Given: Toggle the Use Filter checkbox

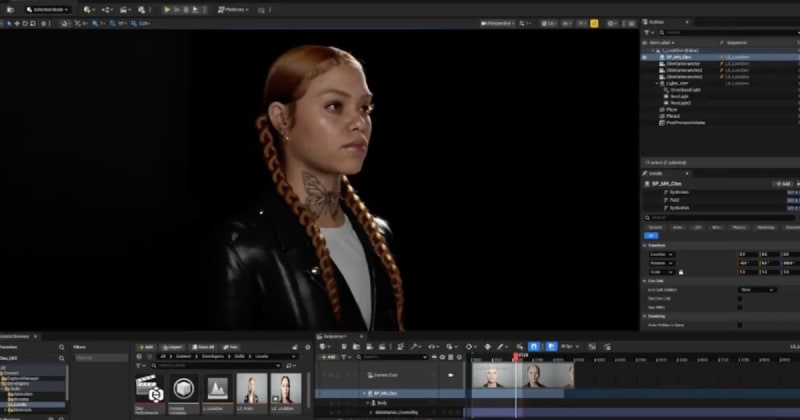Looking at the screenshot, I should (x=739, y=306).
